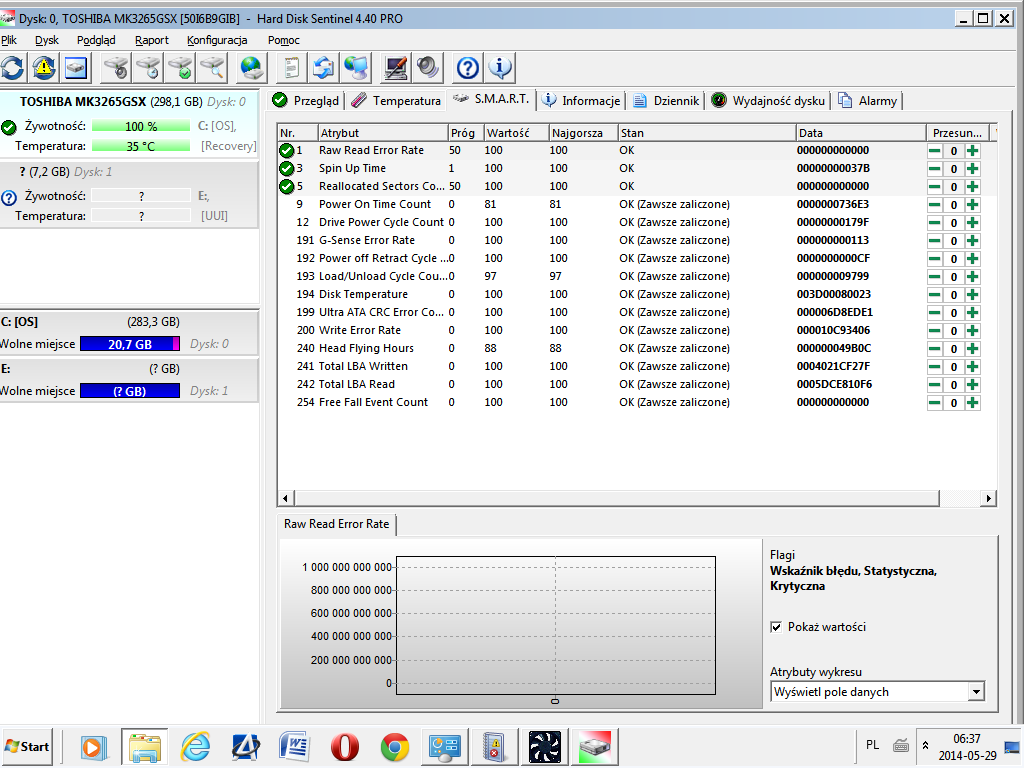The width and height of the screenshot is (1024, 768).
Task: Click the disk with green checkmark icon
Action: point(180,68)
